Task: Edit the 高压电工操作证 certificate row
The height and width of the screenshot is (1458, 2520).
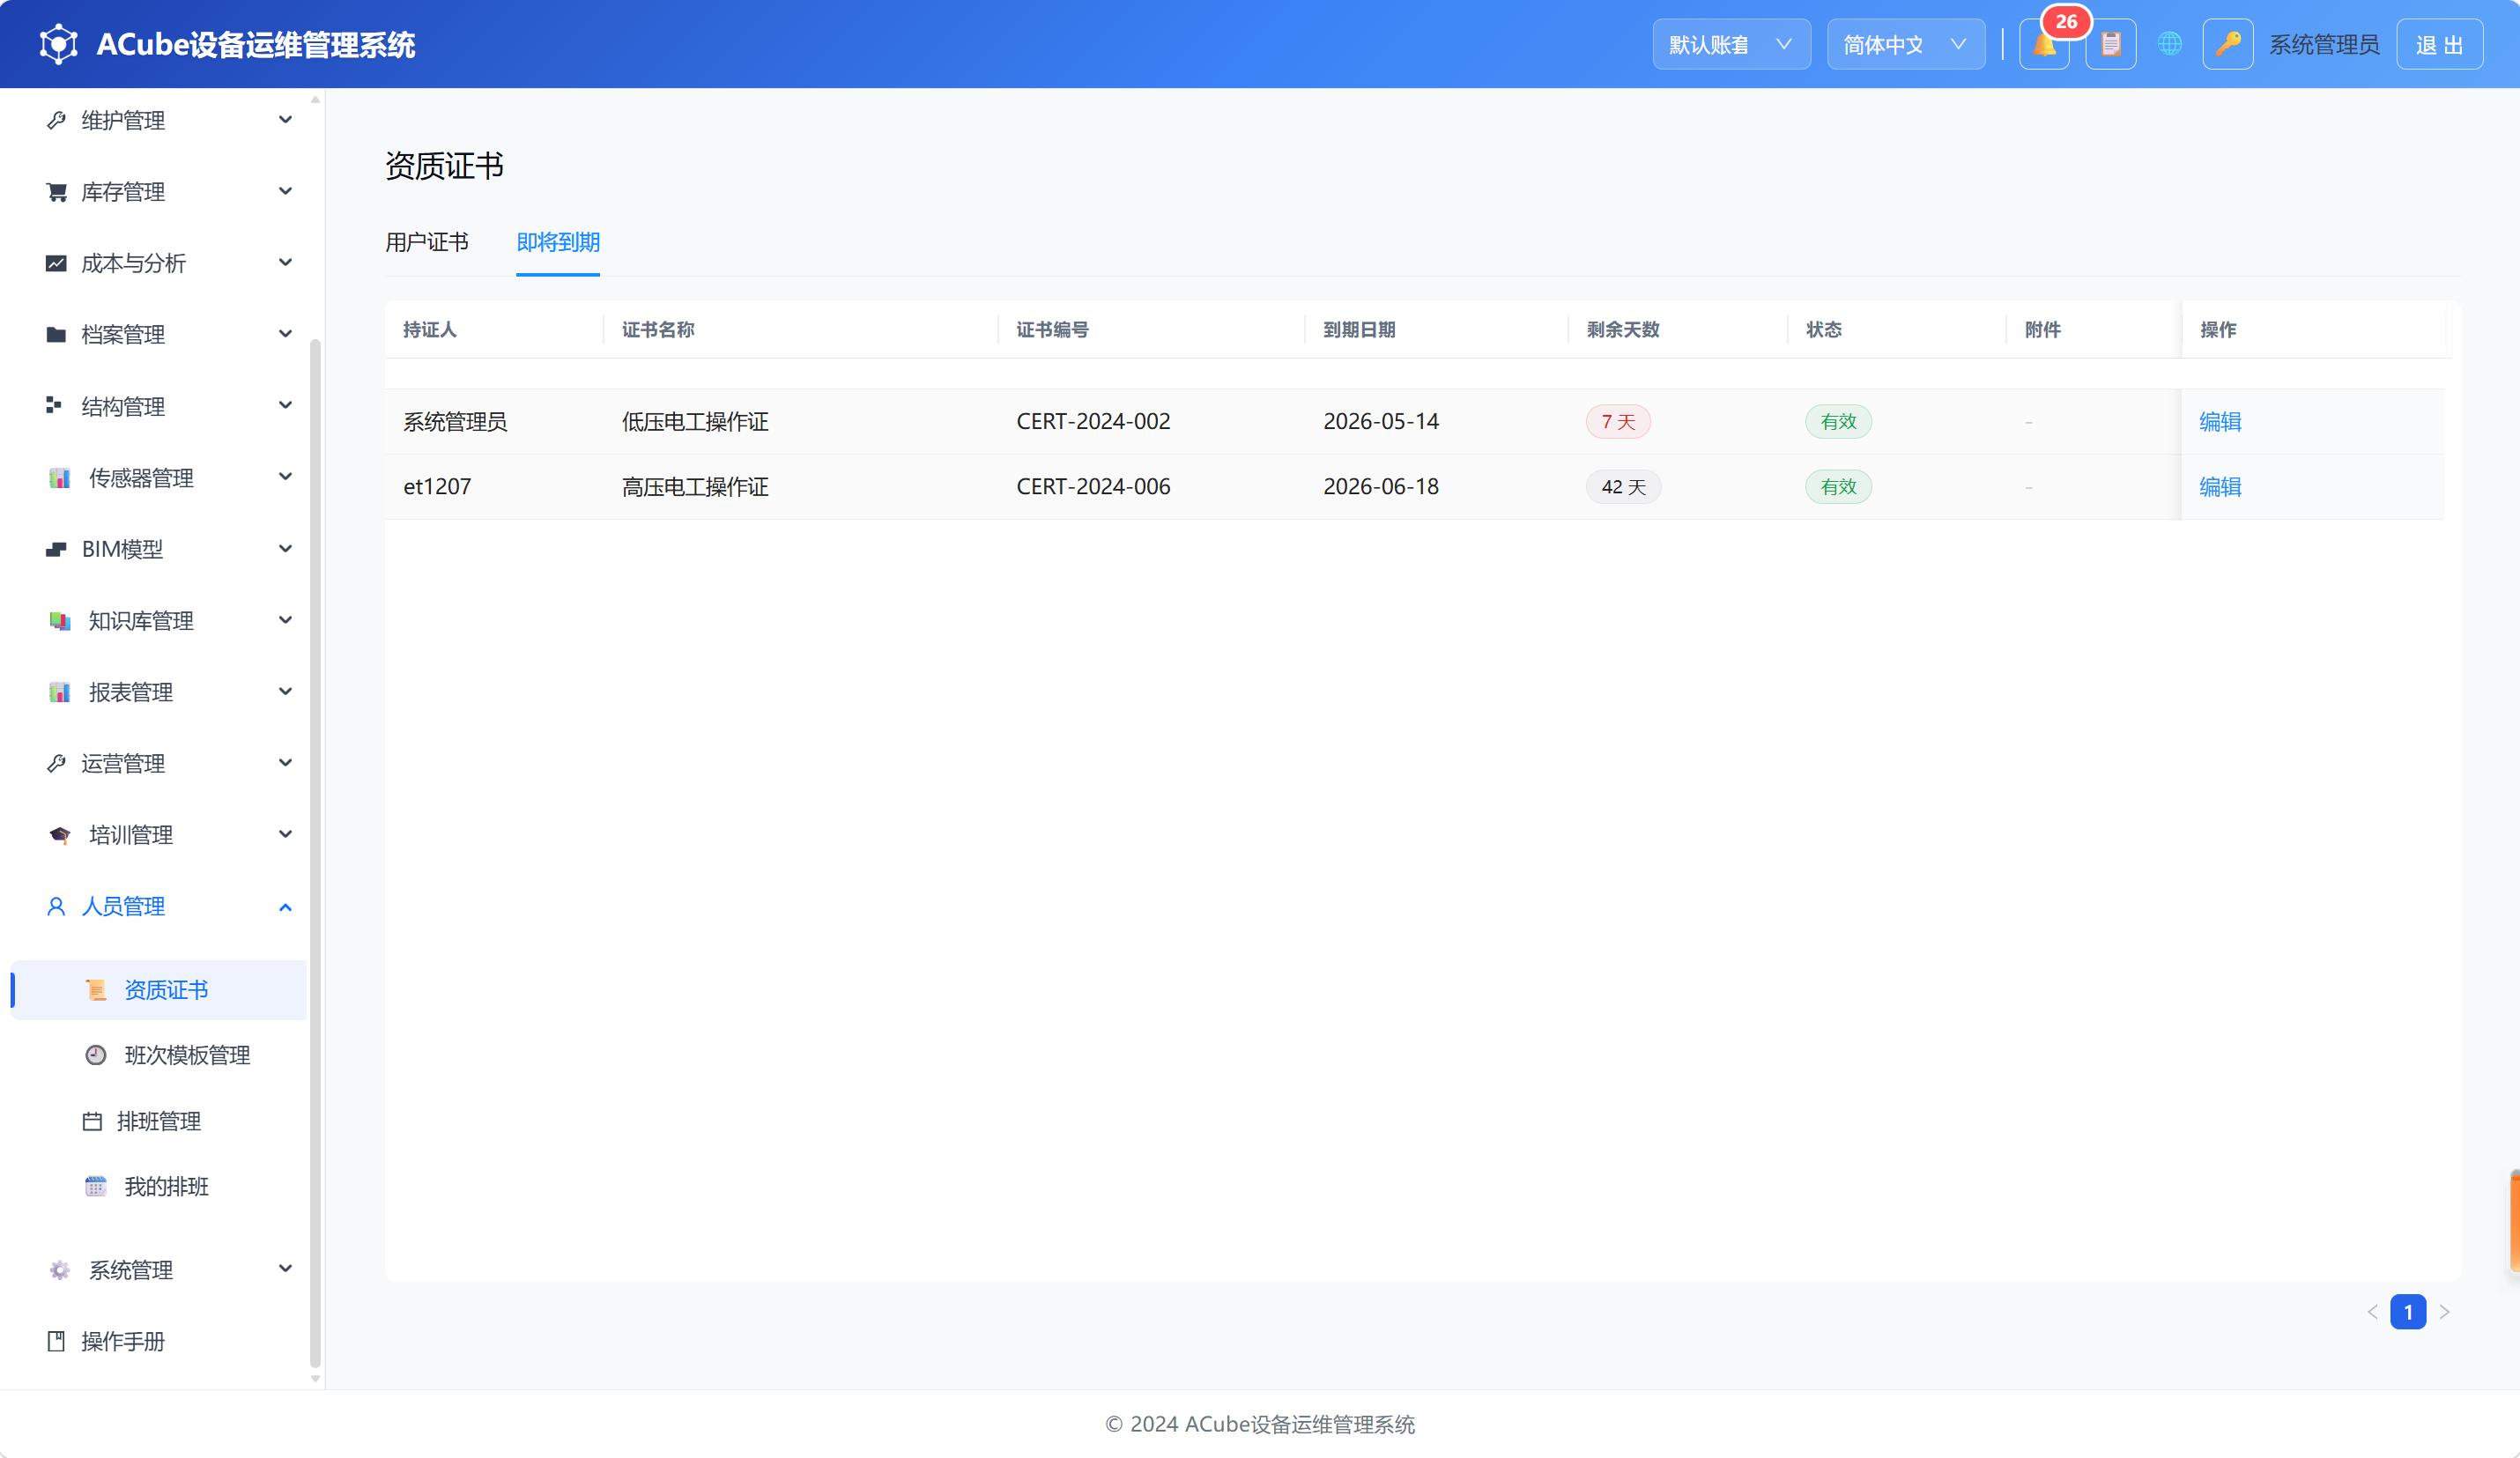Action: coord(2220,487)
